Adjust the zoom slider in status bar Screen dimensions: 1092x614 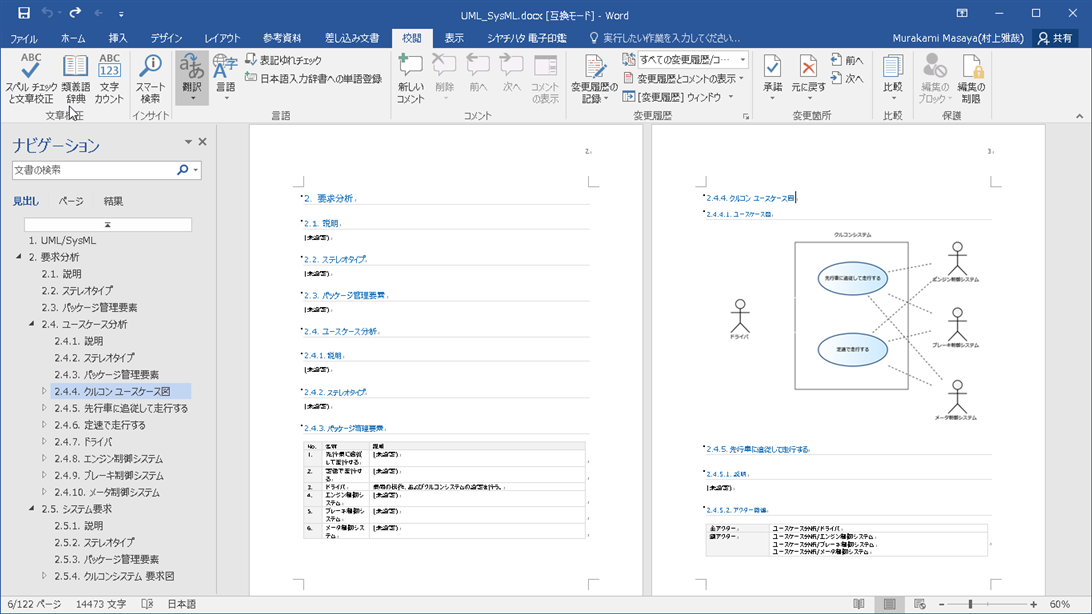[970, 604]
